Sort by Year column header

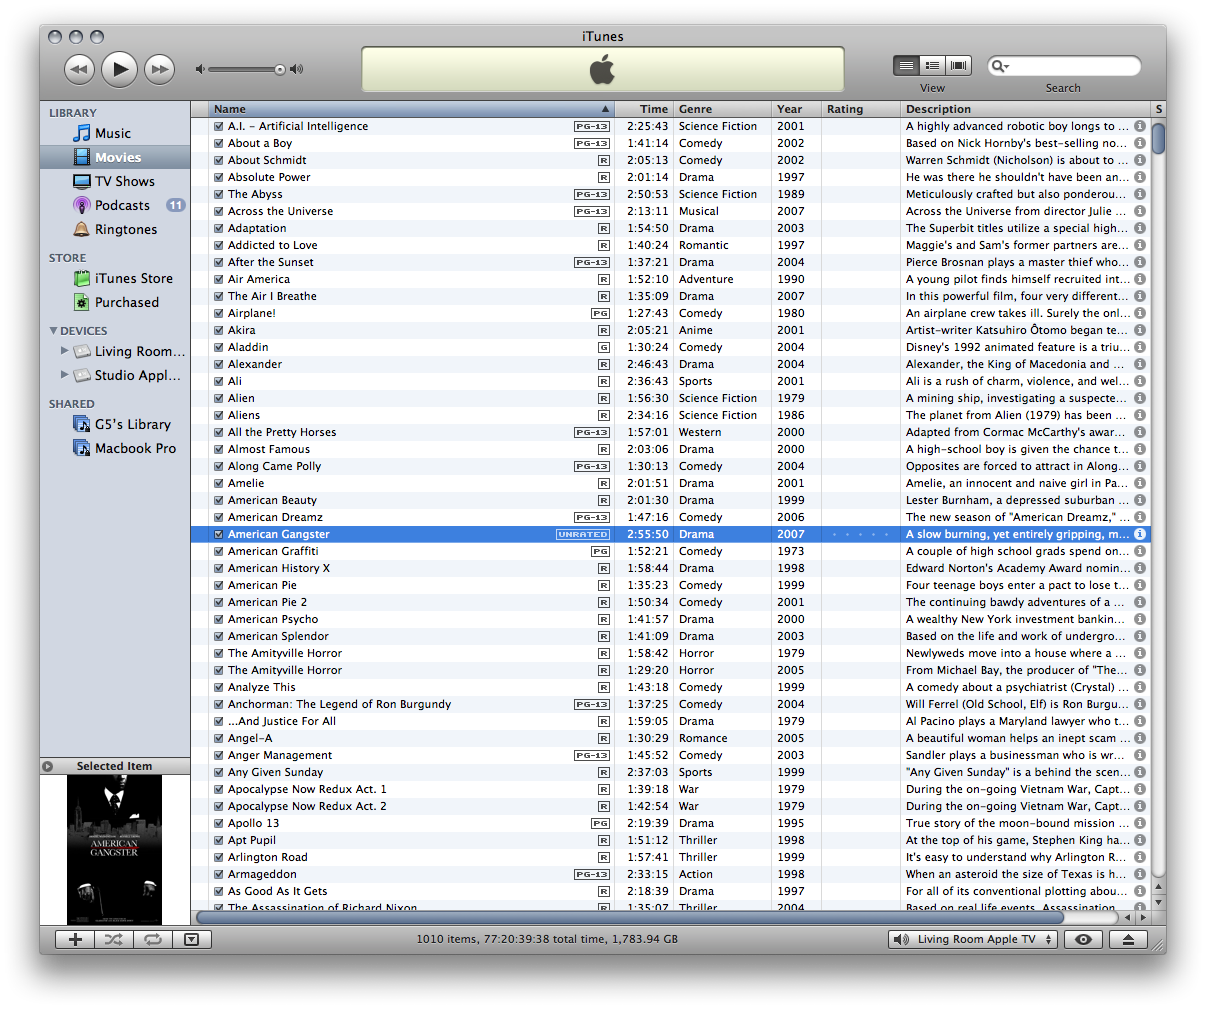796,109
